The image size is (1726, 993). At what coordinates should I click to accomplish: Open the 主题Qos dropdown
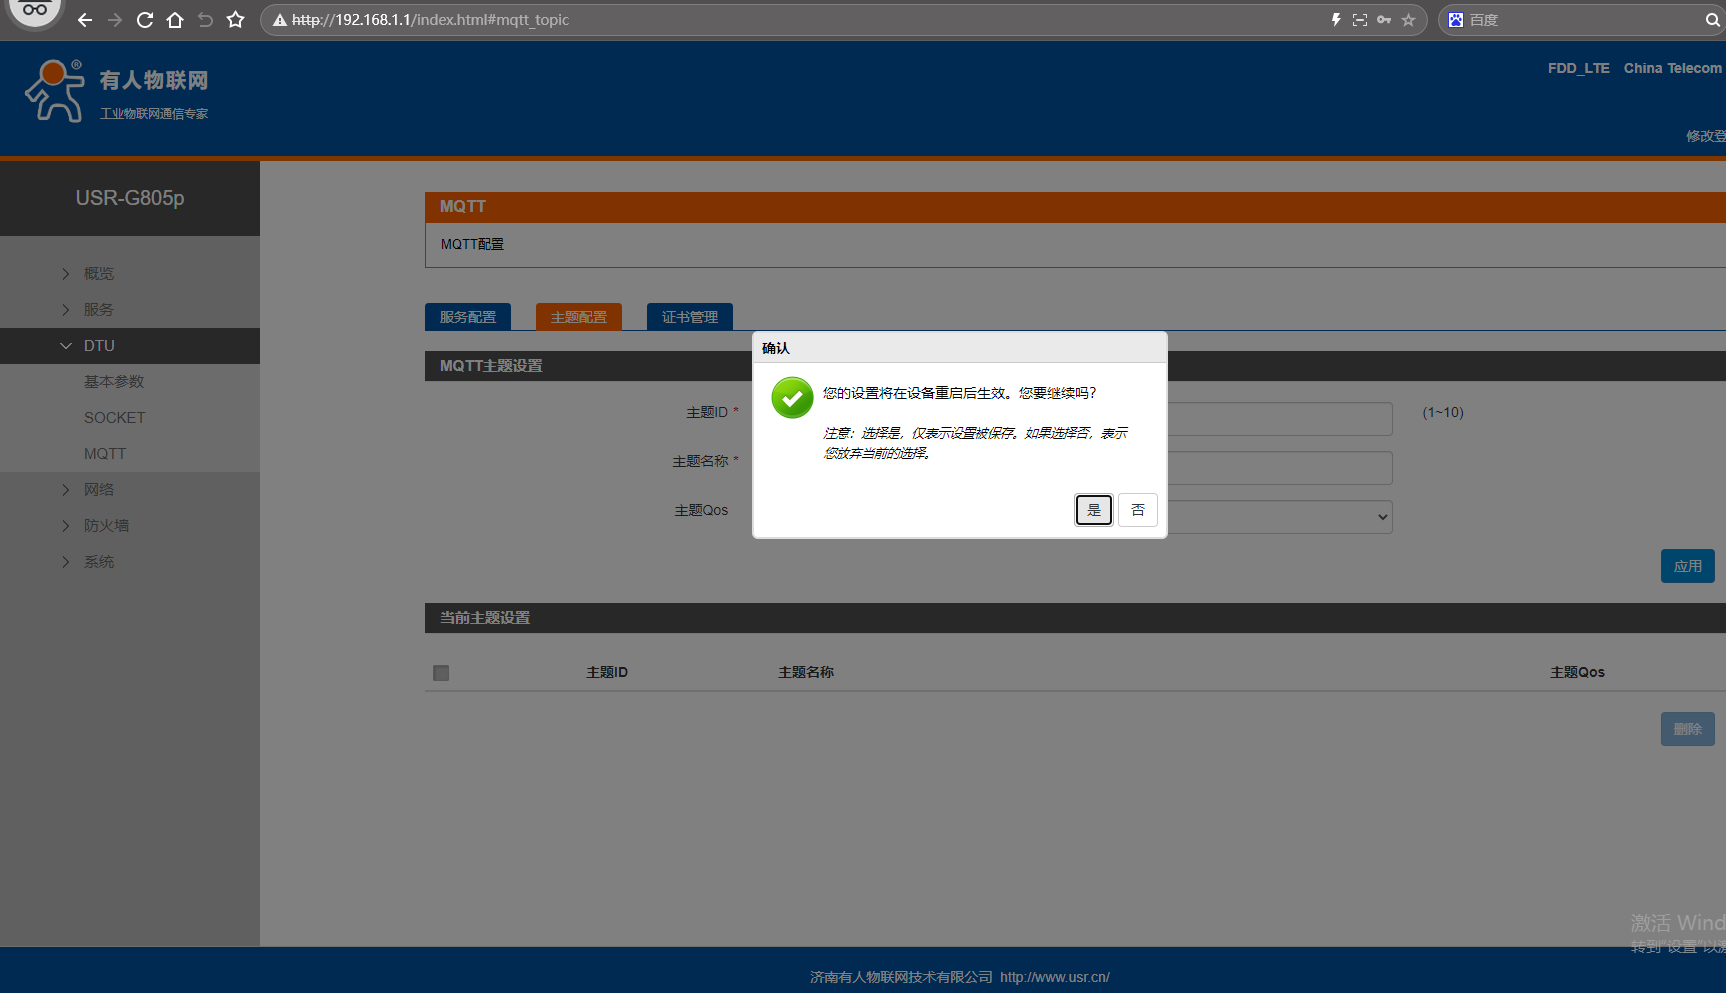click(1280, 517)
